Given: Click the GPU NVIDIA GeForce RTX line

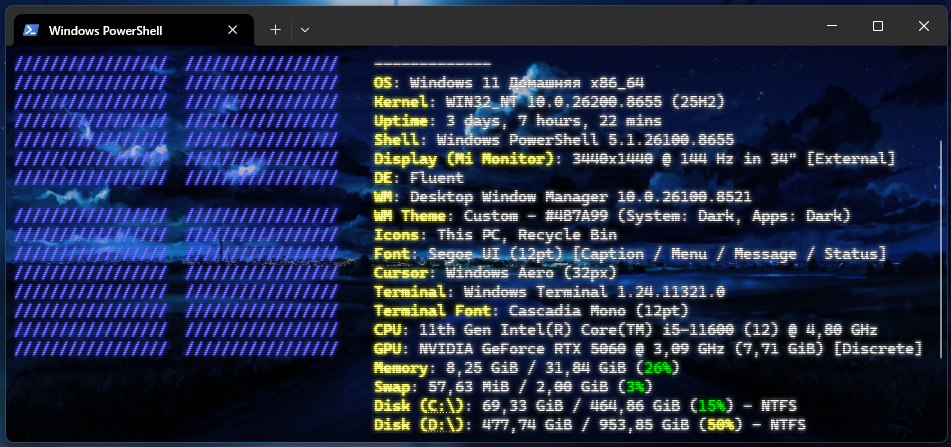Looking at the screenshot, I should (648, 349).
